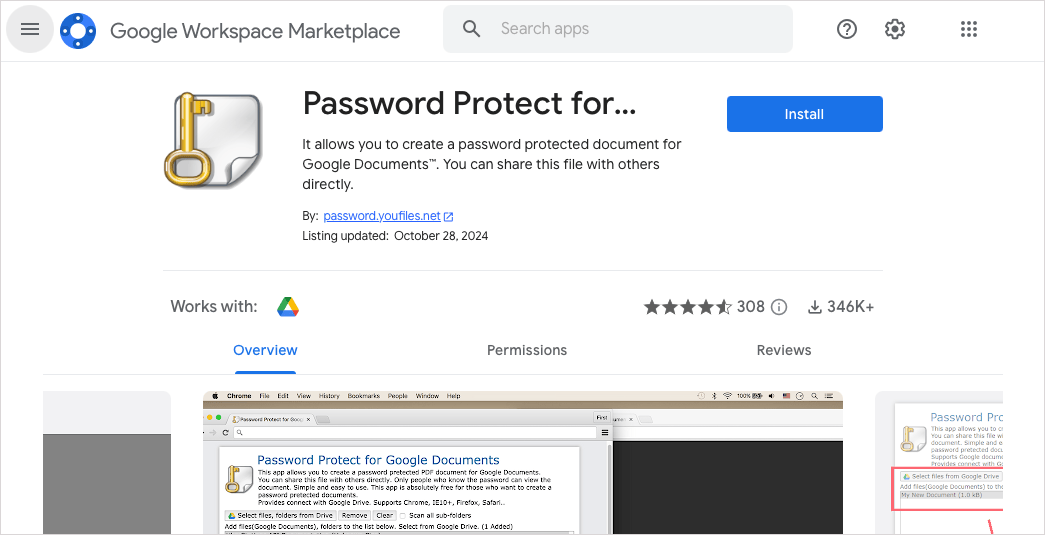Click the search magnifier icon
The image size is (1045, 535).
tap(471, 29)
